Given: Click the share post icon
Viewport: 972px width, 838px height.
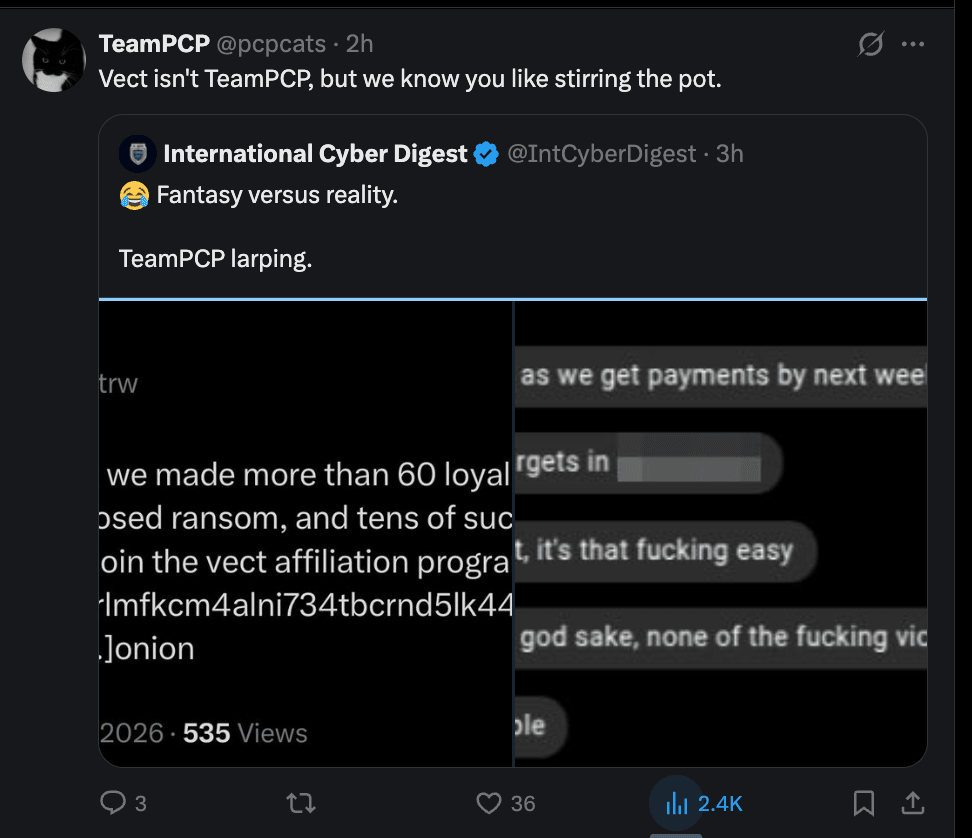Looking at the screenshot, I should point(912,802).
